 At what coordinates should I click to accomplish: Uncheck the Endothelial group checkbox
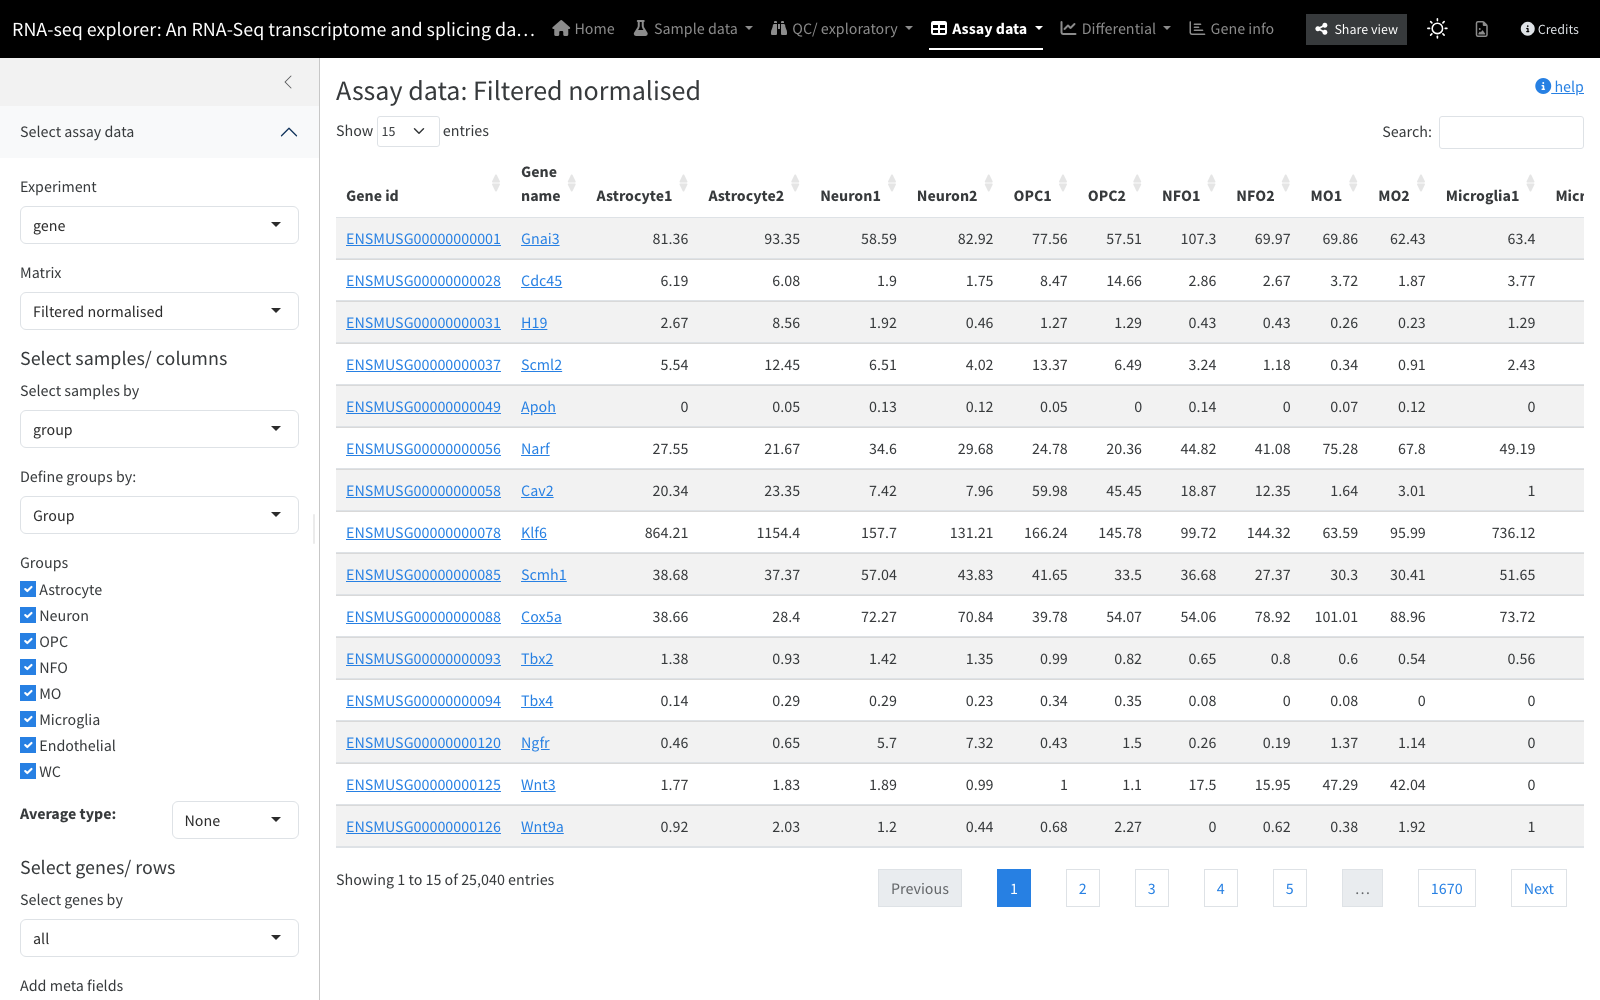pos(28,745)
